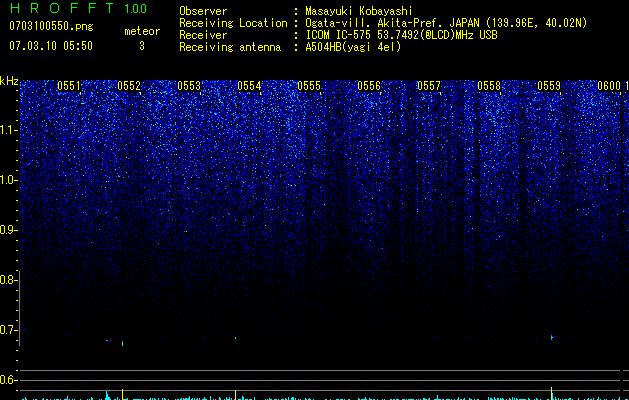Click the faint echo before 0554
629x400 pixels.
(235, 338)
